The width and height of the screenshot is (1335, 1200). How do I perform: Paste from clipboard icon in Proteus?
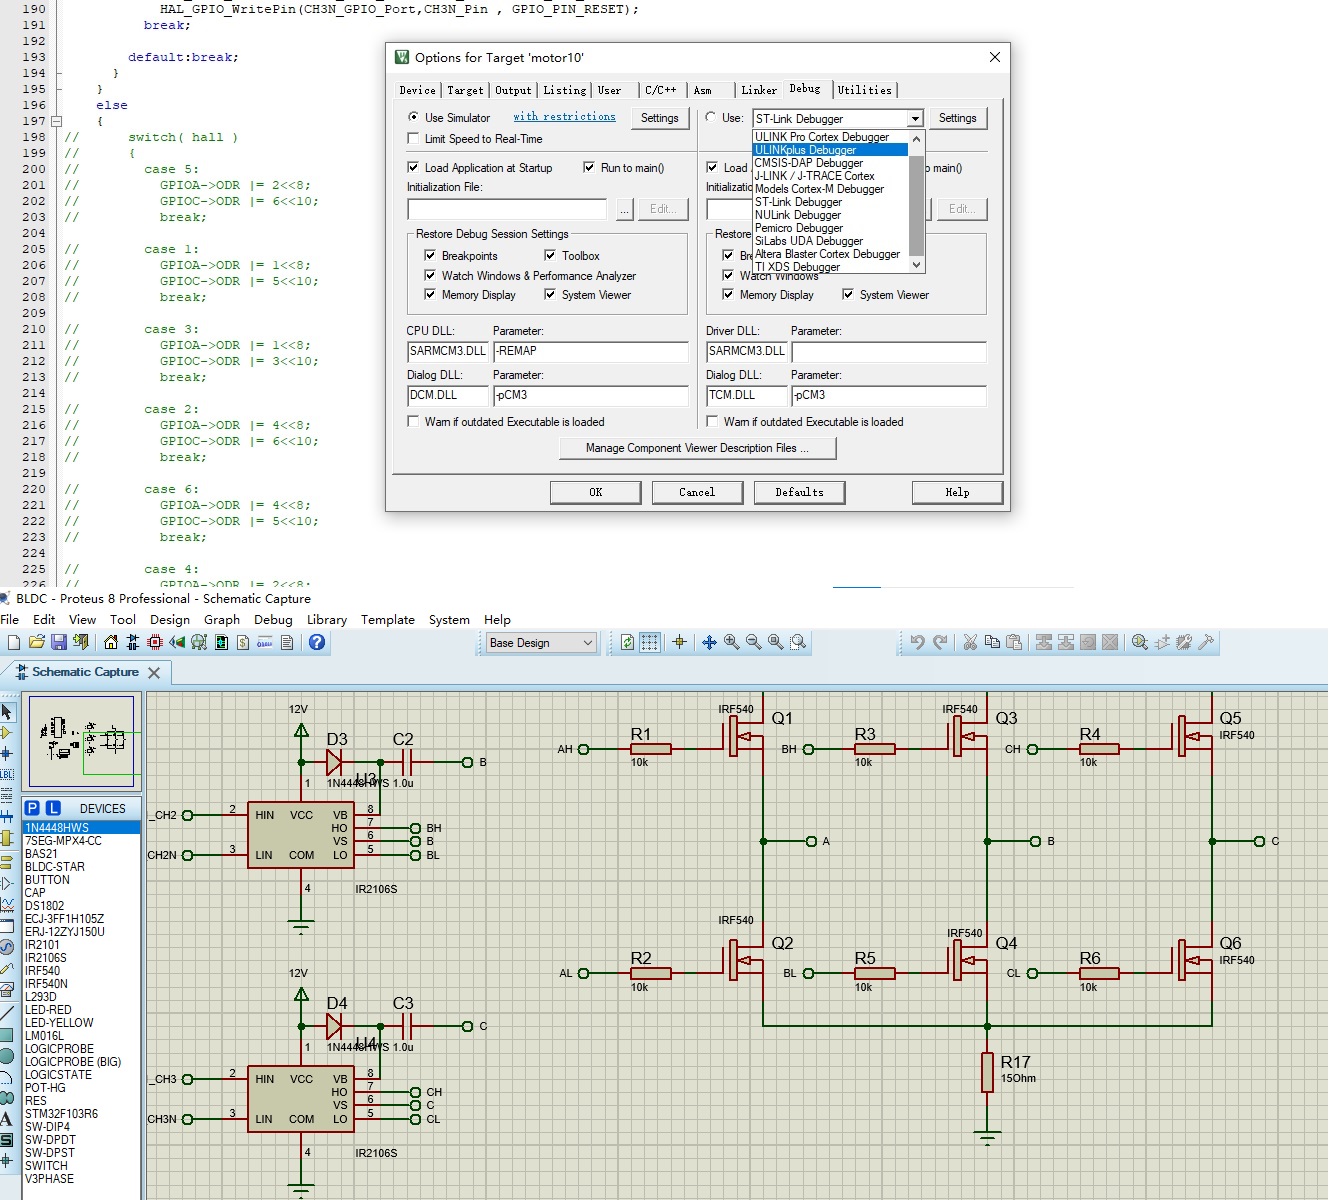tap(1014, 642)
